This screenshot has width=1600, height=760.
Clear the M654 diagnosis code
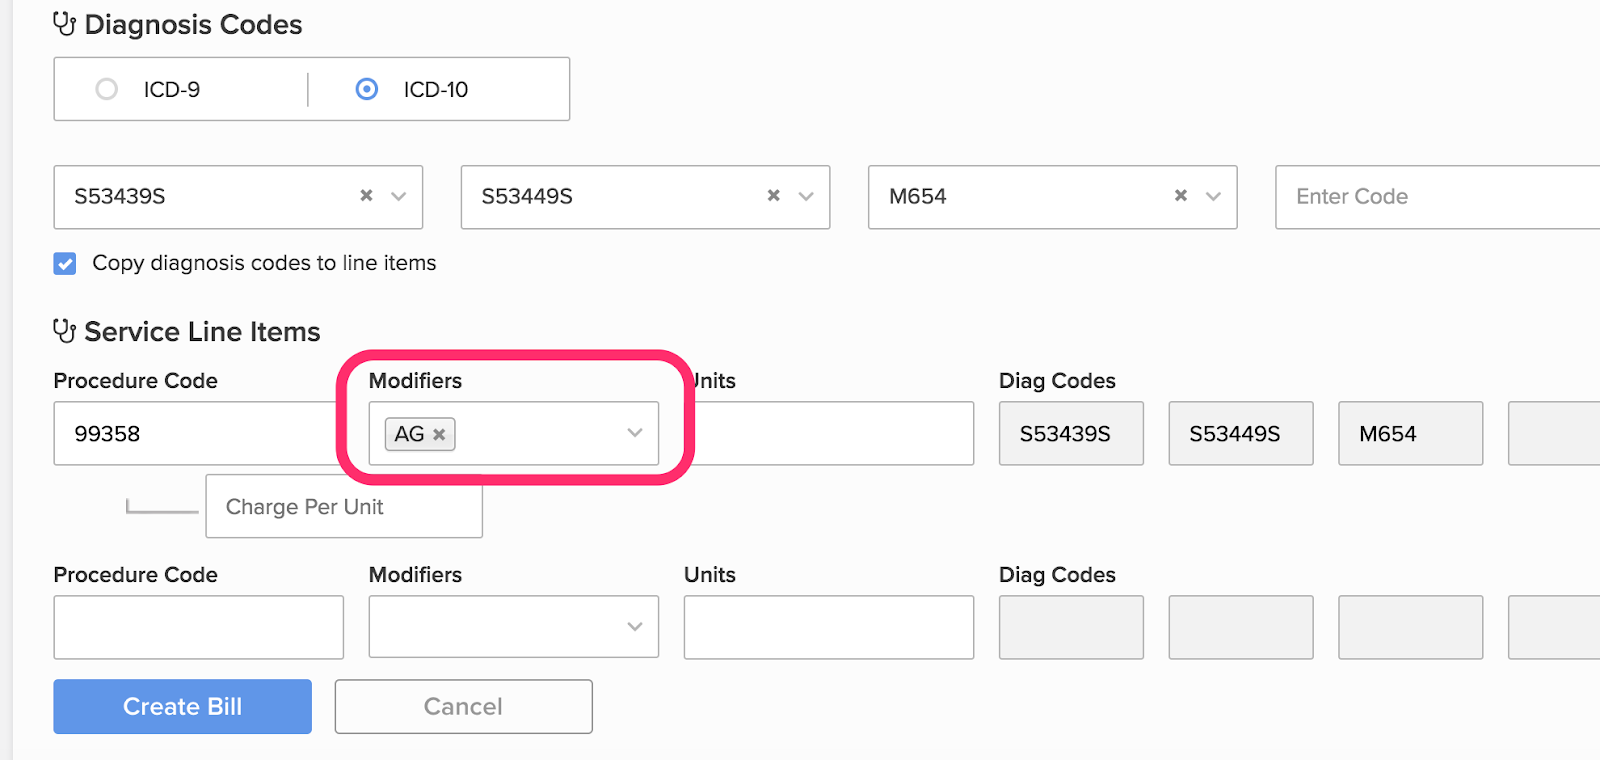point(1181,196)
